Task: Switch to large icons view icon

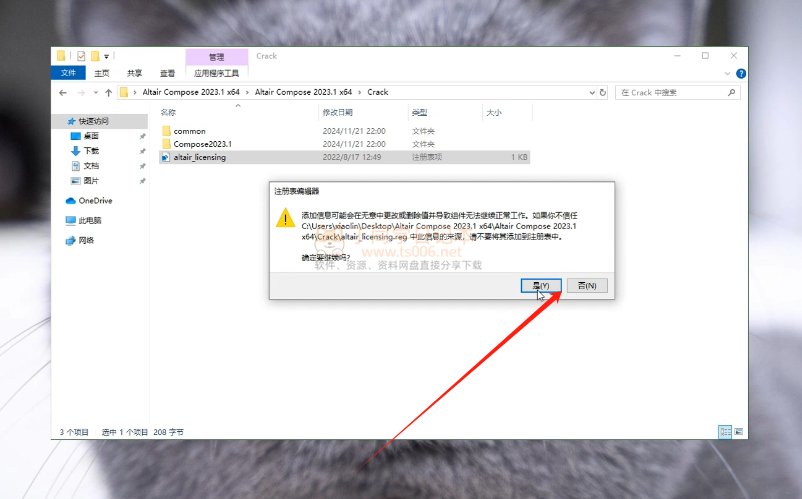Action: [x=739, y=432]
